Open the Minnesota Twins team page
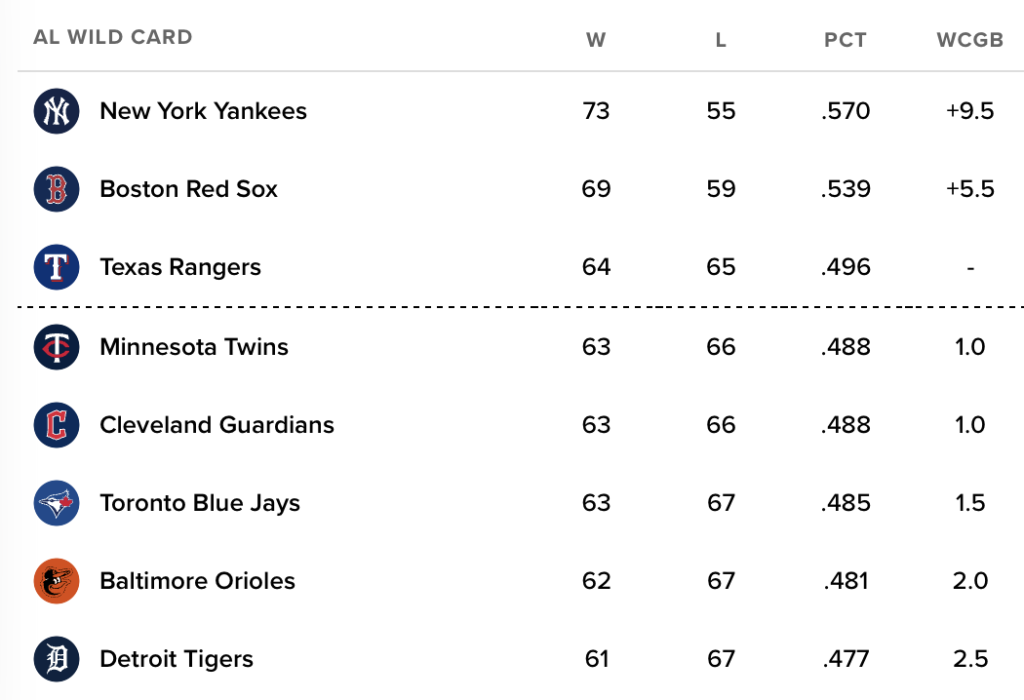Screen dimensions: 1024x700 tap(194, 347)
